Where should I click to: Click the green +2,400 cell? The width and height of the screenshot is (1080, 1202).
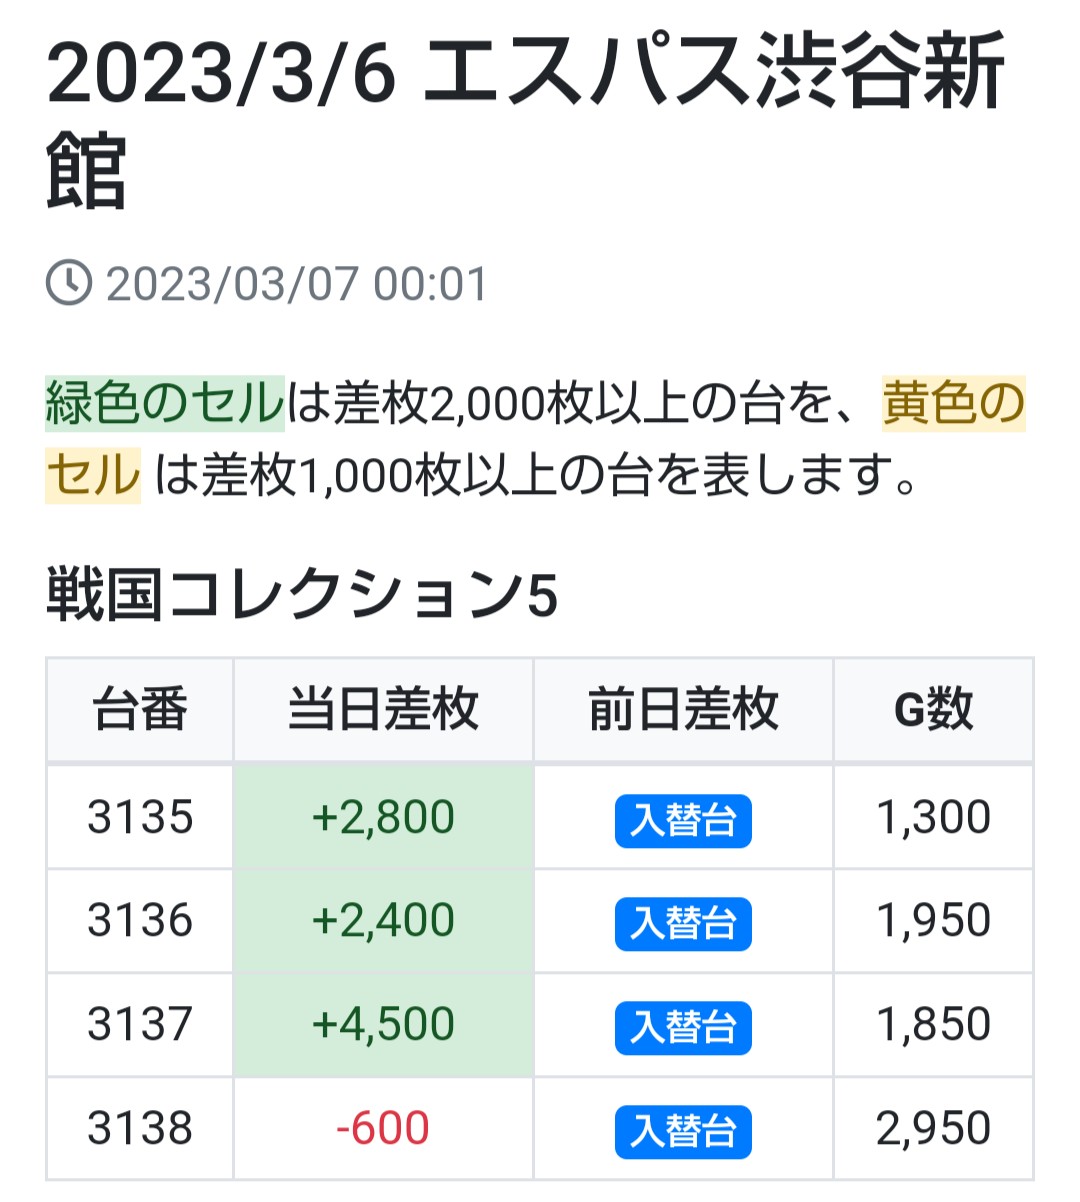tap(384, 920)
